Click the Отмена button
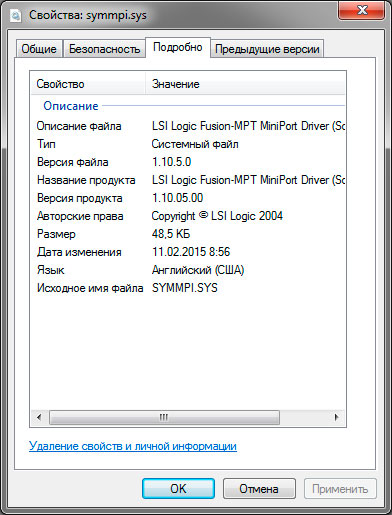392x515 pixels. tap(259, 489)
